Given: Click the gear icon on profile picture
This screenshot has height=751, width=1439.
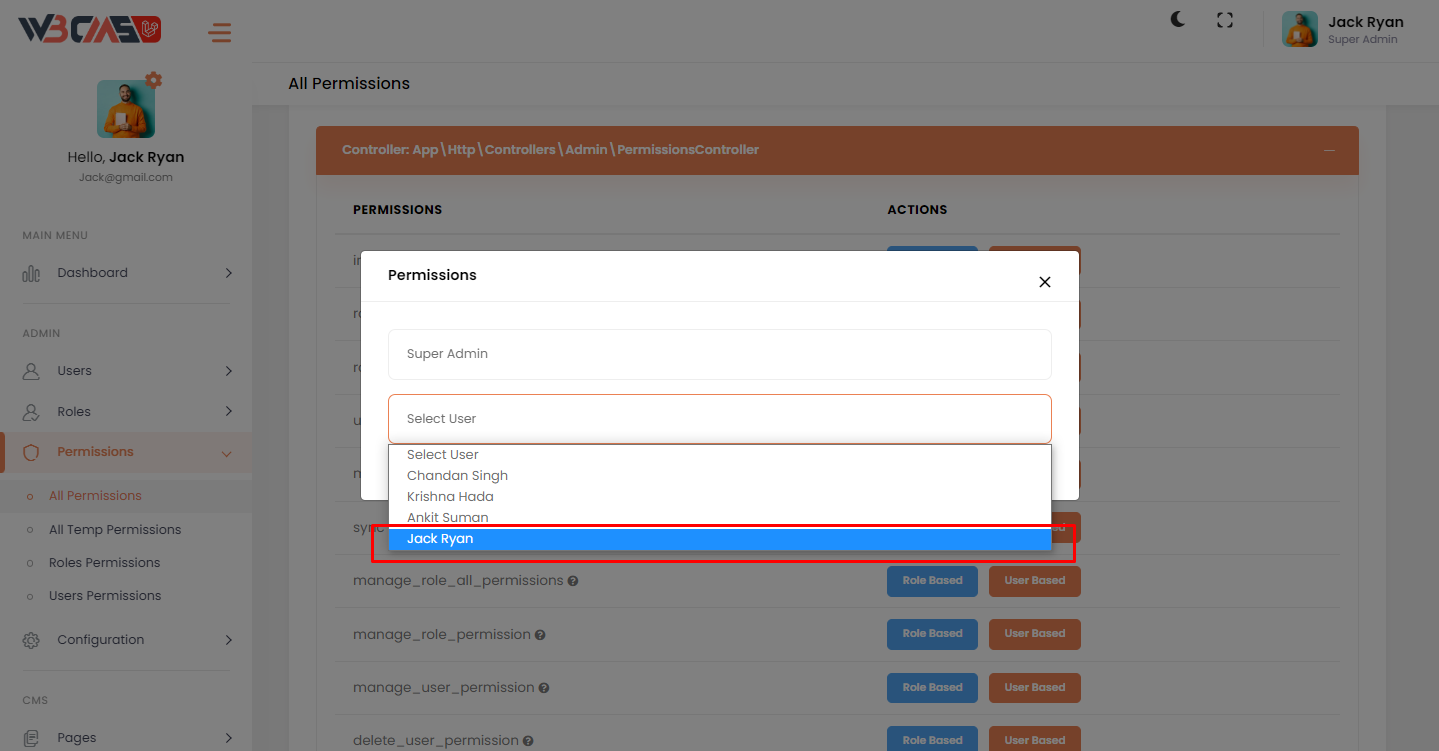Looking at the screenshot, I should (153, 80).
